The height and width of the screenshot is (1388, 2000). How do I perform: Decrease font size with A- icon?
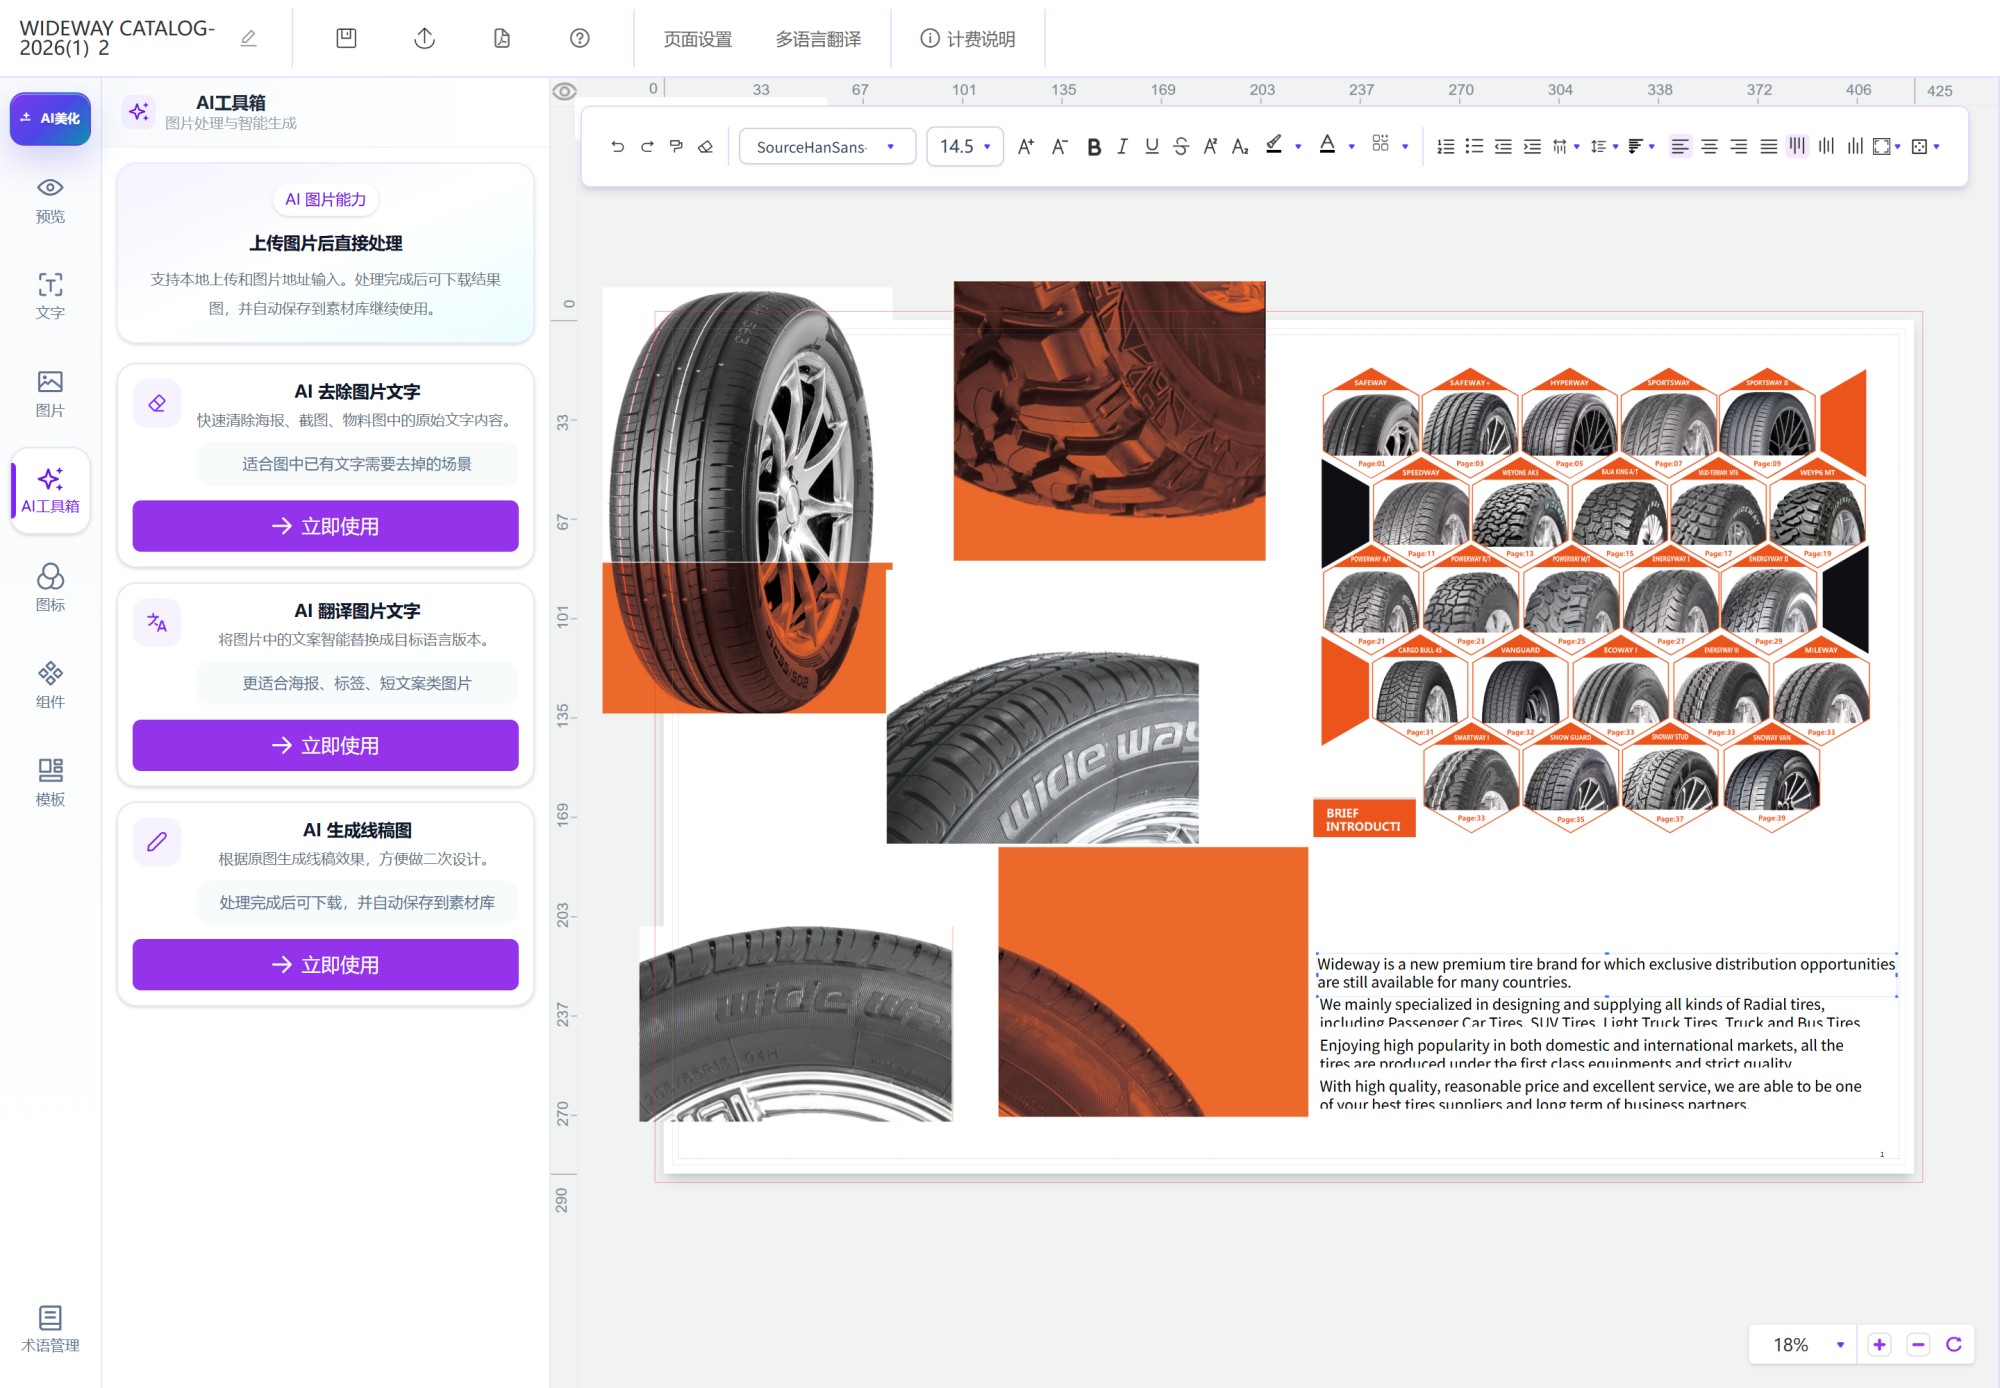[1059, 147]
